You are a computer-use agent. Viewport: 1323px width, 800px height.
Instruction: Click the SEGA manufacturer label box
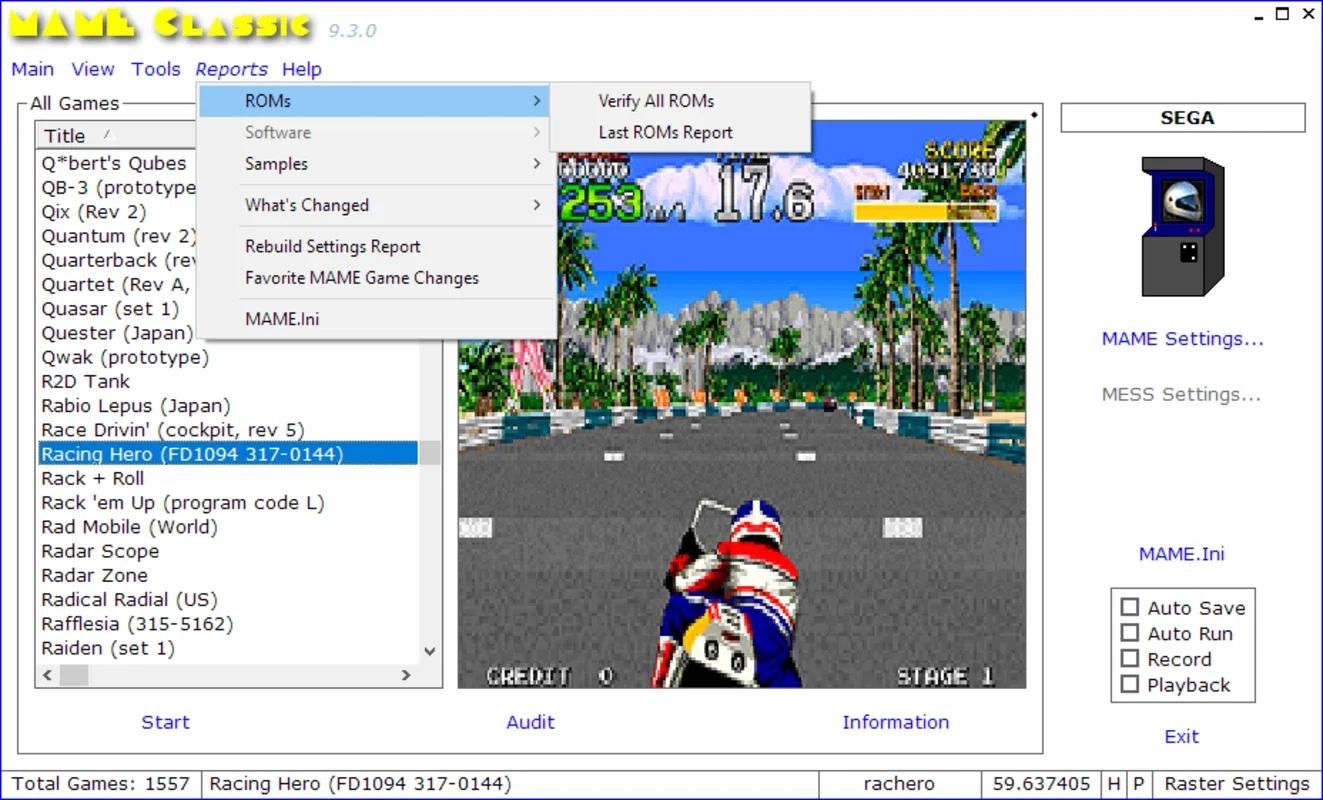point(1183,118)
